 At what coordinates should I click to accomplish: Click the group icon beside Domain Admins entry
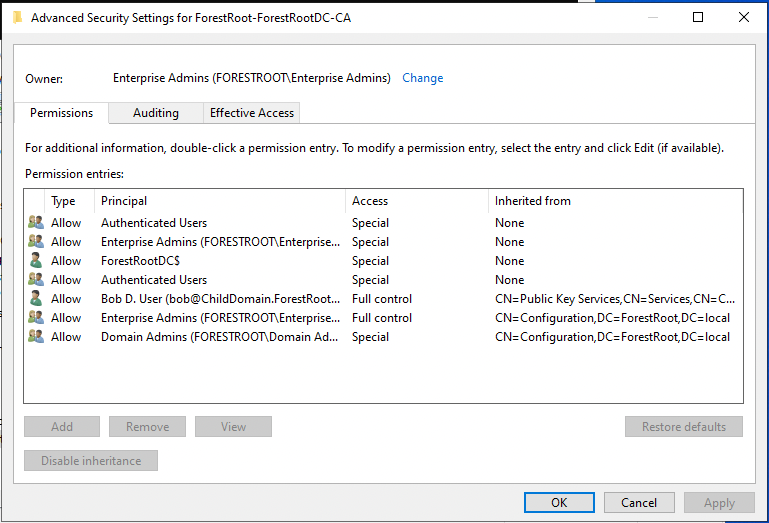coord(36,337)
